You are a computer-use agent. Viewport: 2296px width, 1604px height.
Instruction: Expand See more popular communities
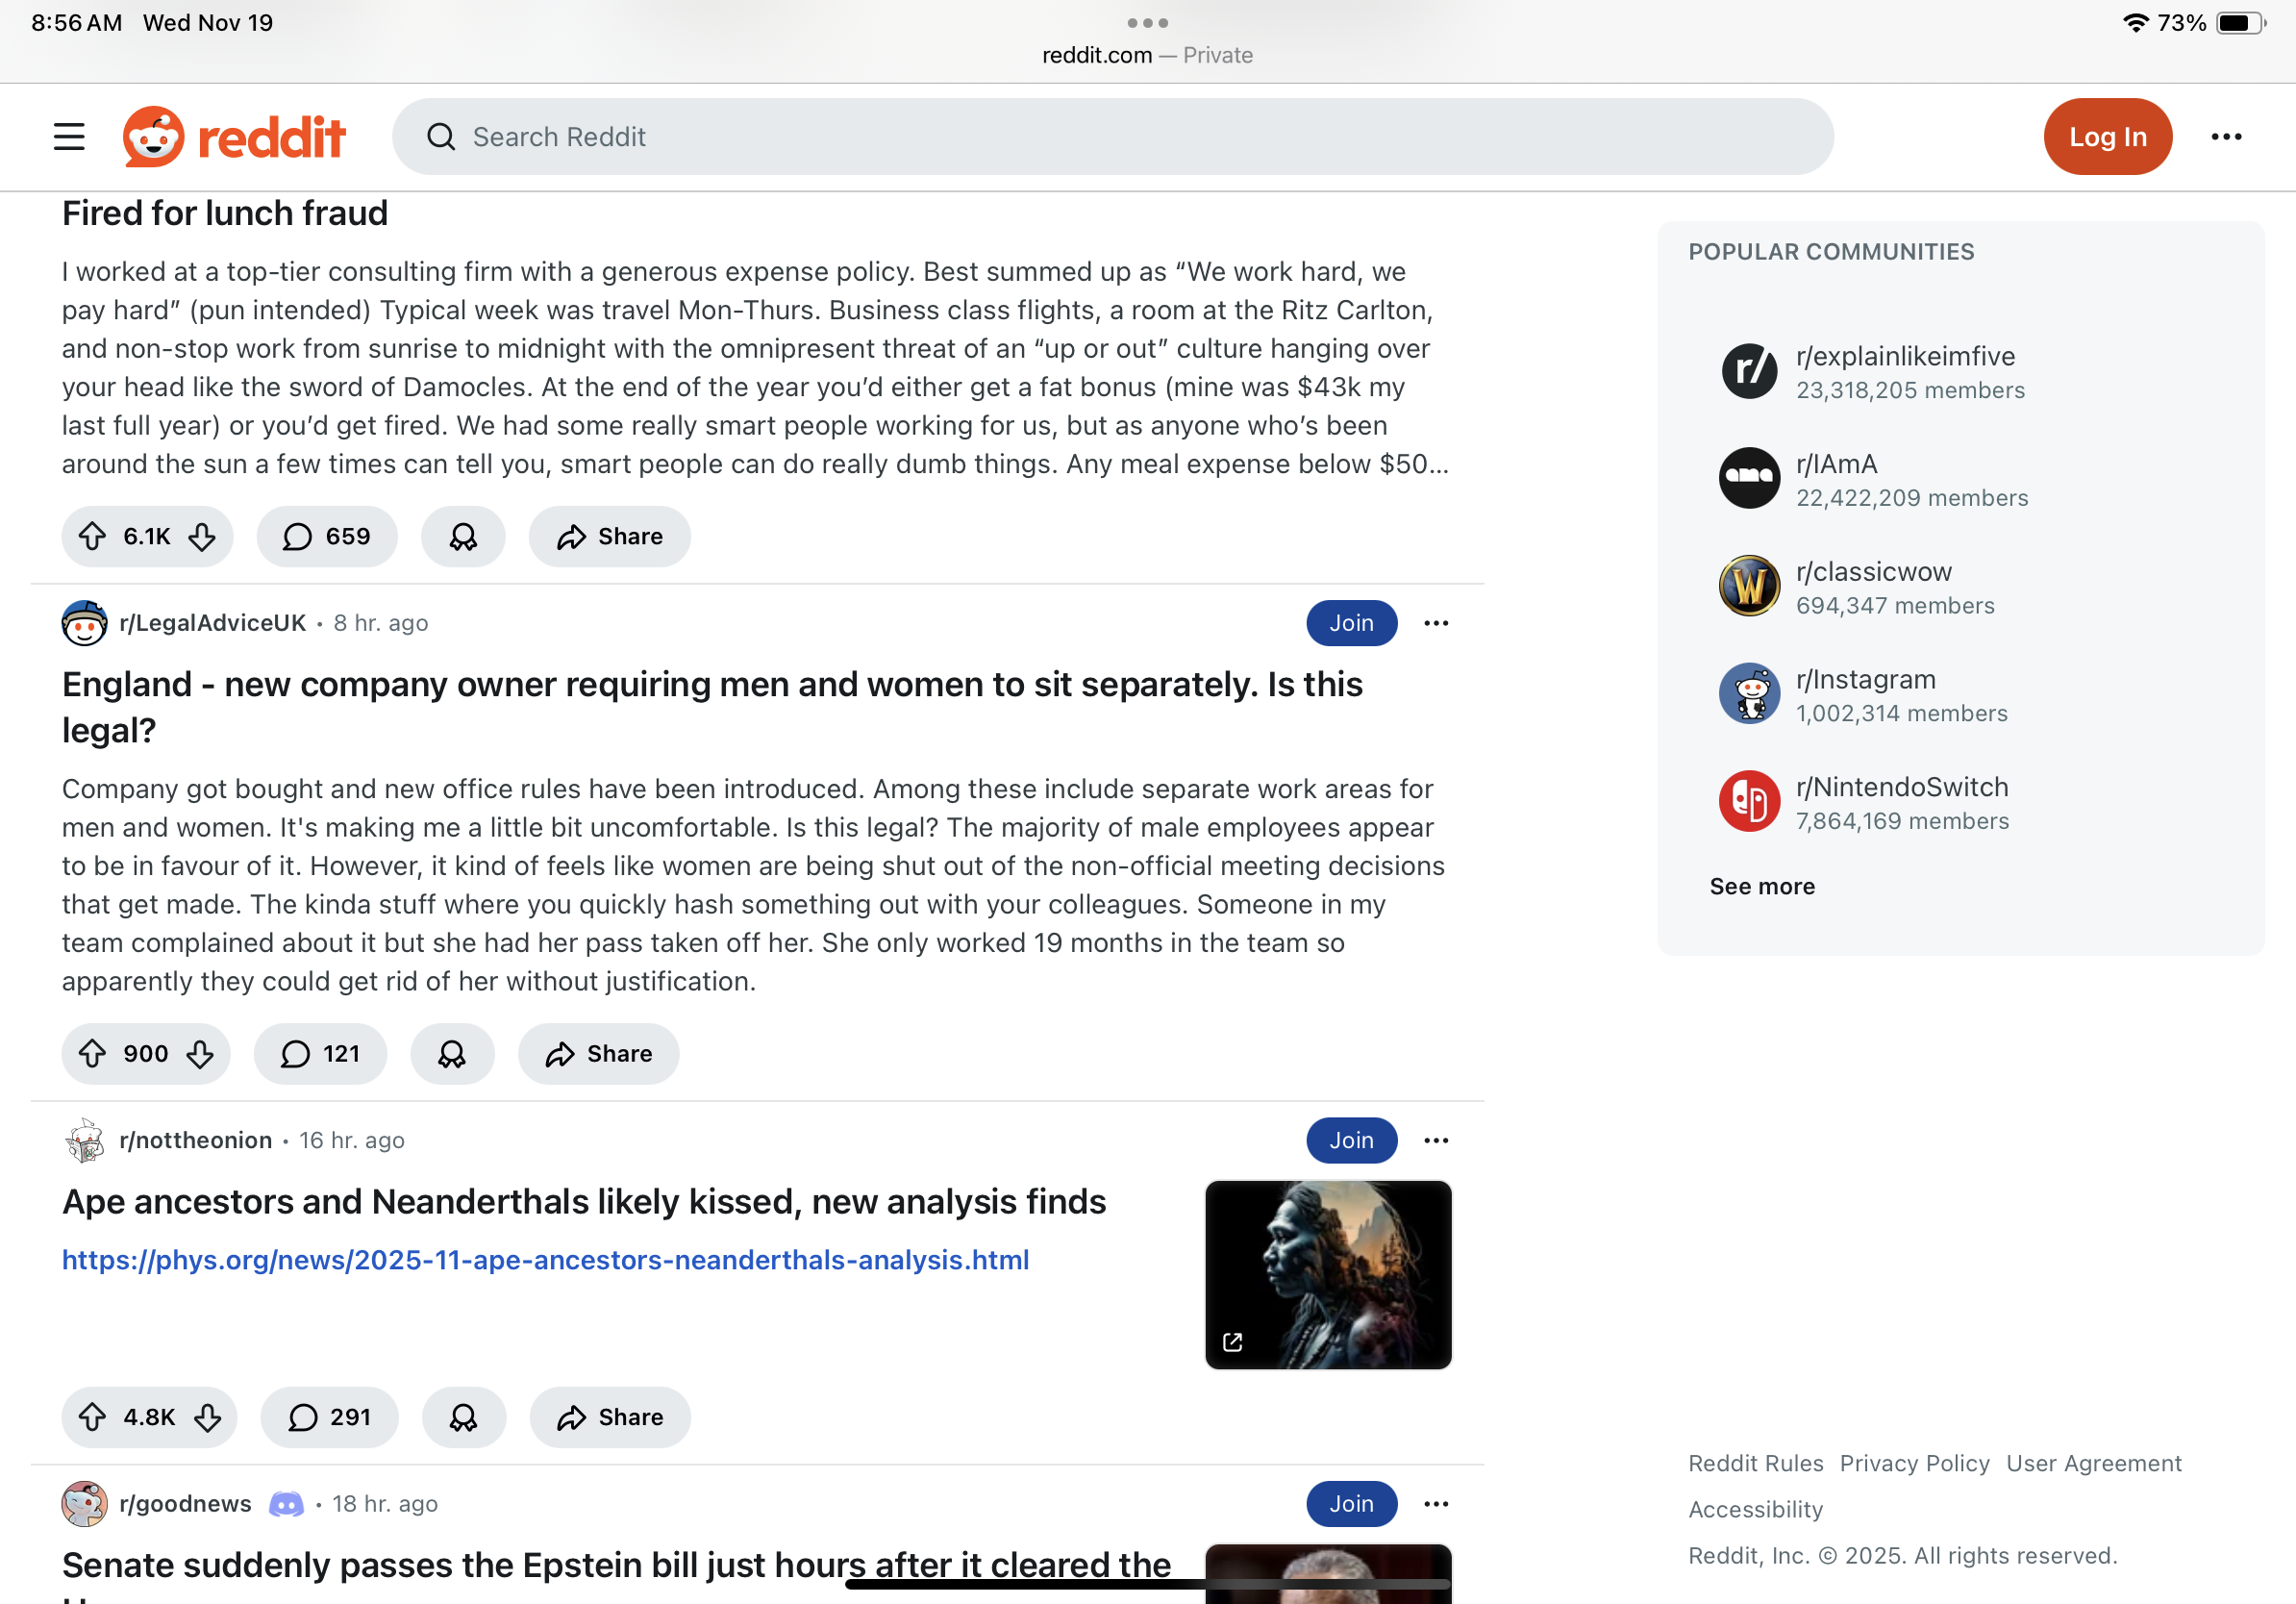pos(1762,886)
